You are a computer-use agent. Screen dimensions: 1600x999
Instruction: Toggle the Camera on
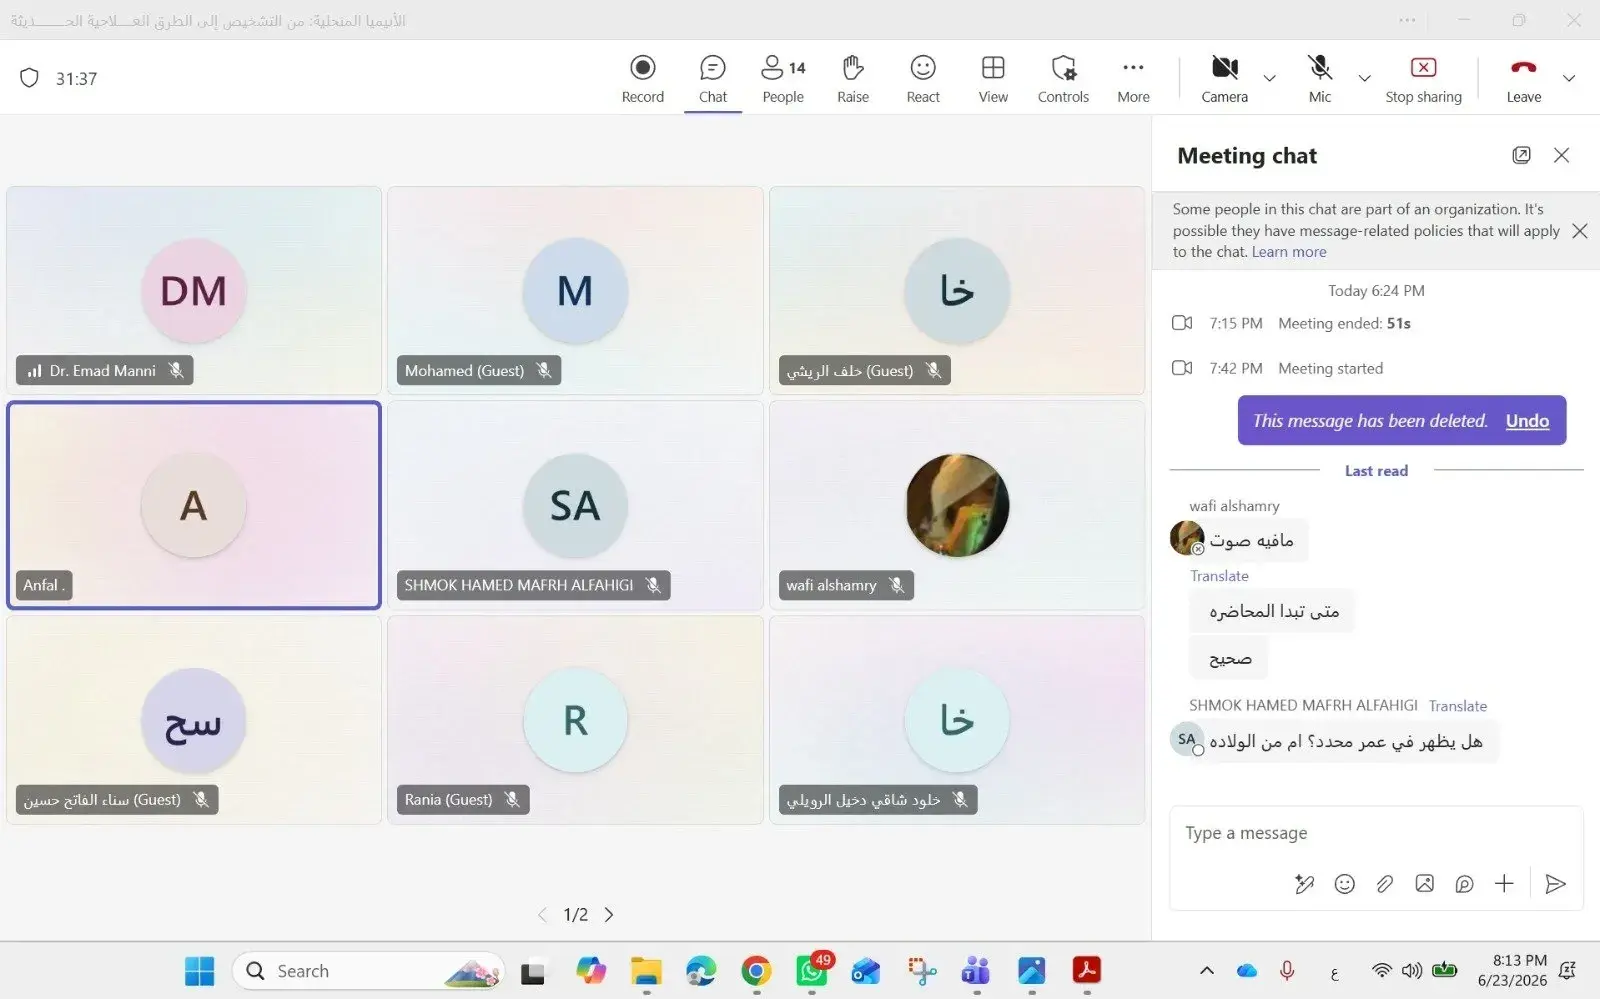1224,79
